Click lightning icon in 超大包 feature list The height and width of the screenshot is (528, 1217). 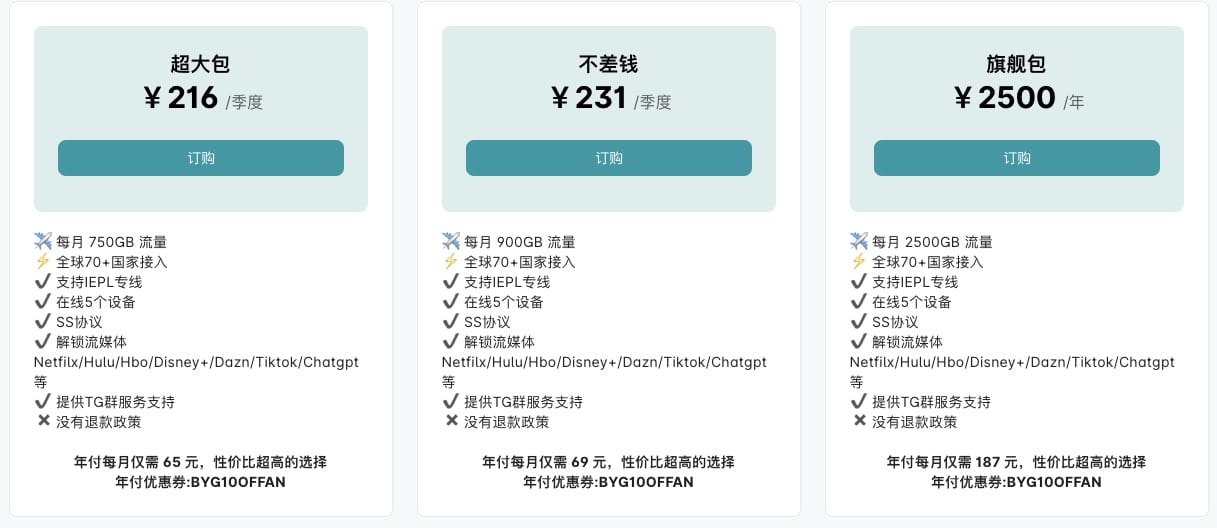point(43,261)
